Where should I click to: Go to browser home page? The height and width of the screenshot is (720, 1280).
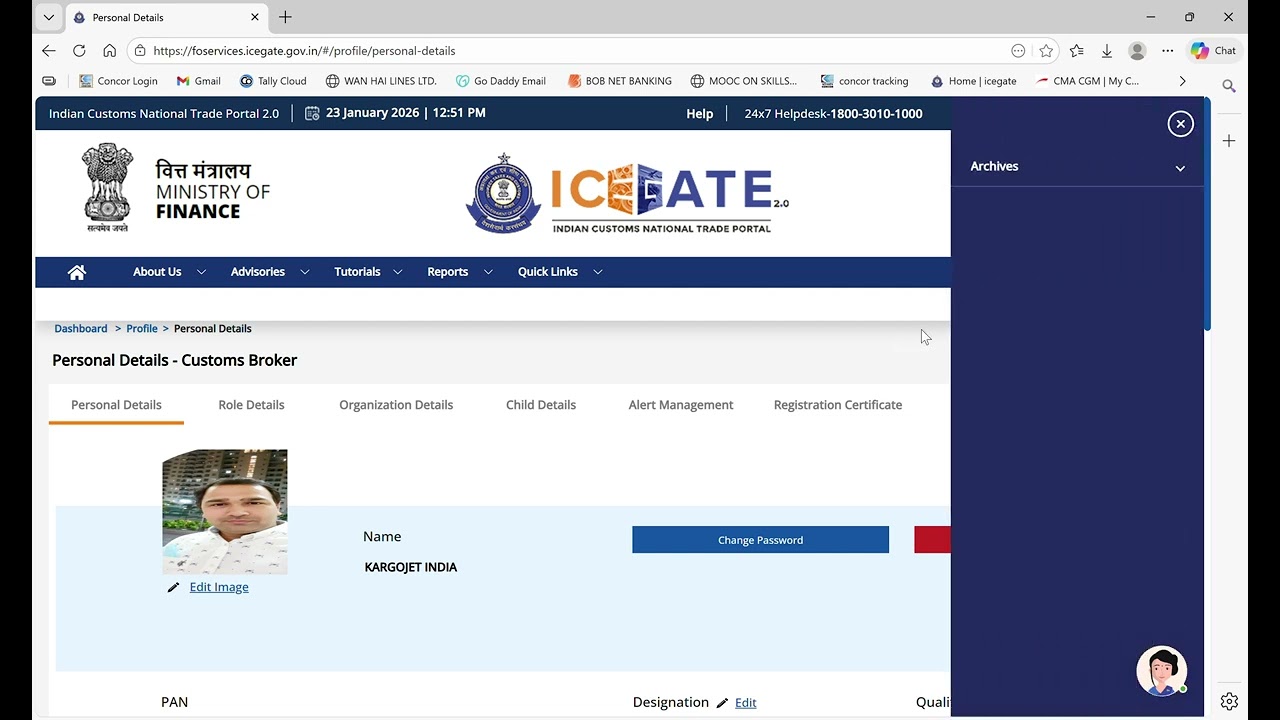tap(109, 51)
